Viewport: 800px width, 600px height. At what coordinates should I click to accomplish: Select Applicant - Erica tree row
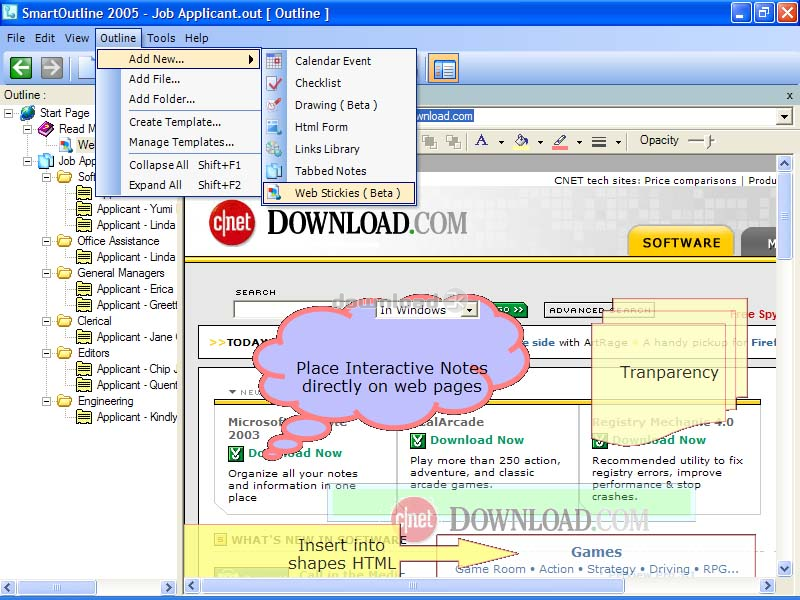(x=135, y=289)
